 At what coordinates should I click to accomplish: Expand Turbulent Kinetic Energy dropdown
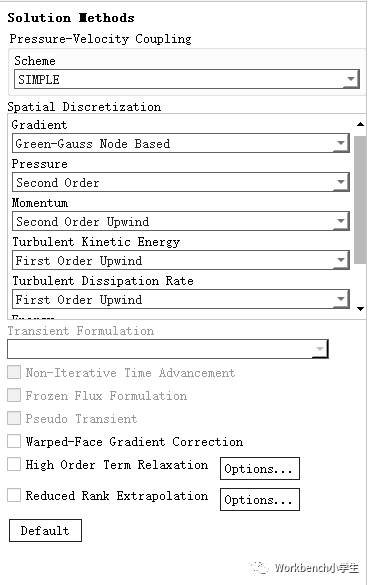(x=181, y=260)
